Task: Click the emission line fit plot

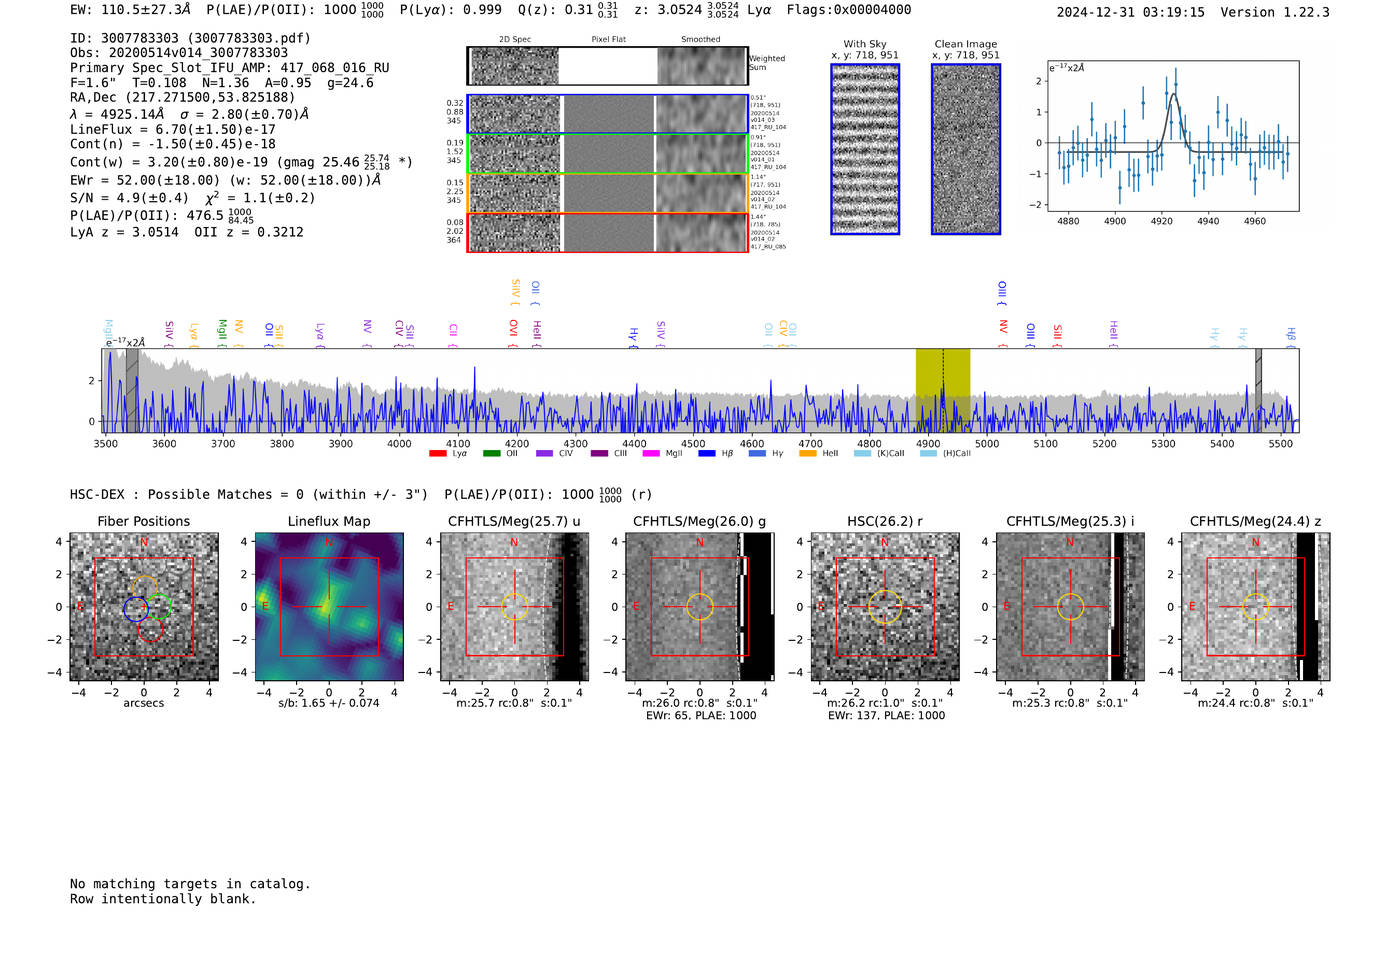Action: 1173,136
